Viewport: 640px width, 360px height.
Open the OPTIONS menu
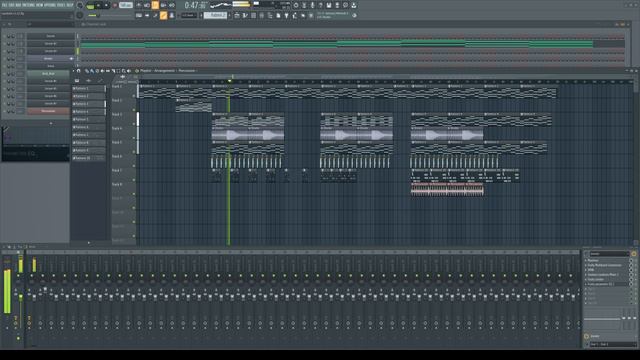point(51,5)
